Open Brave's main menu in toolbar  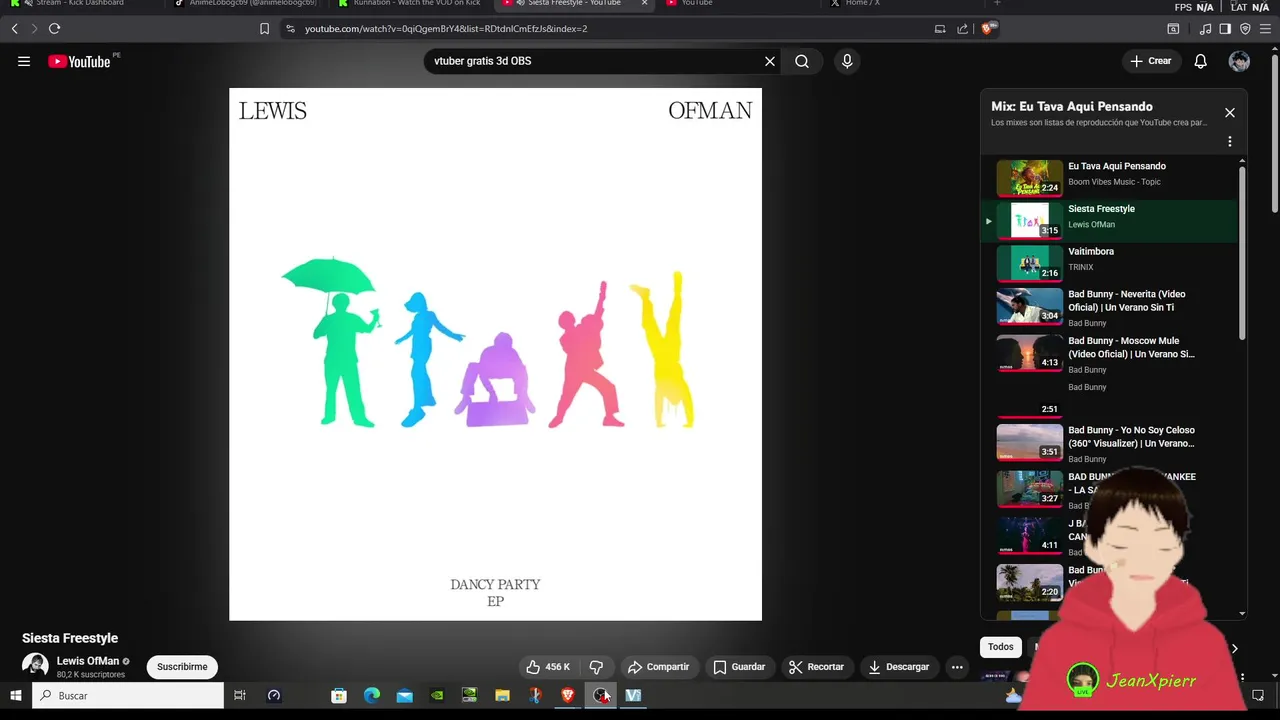pos(1266,29)
